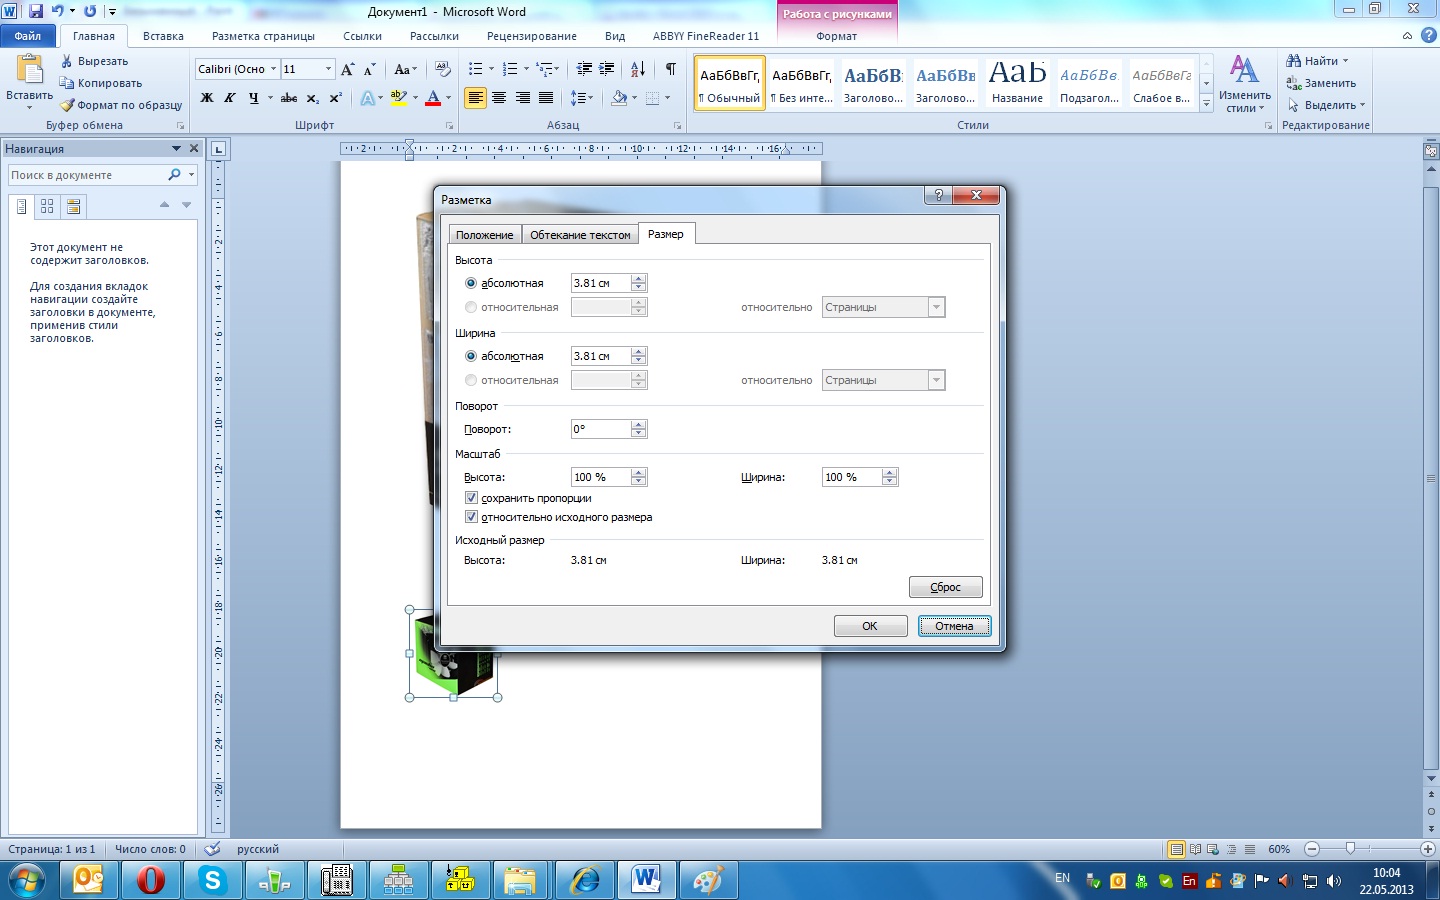Open the Заменить (Replace) tool
The height and width of the screenshot is (900, 1440).
pos(1321,83)
